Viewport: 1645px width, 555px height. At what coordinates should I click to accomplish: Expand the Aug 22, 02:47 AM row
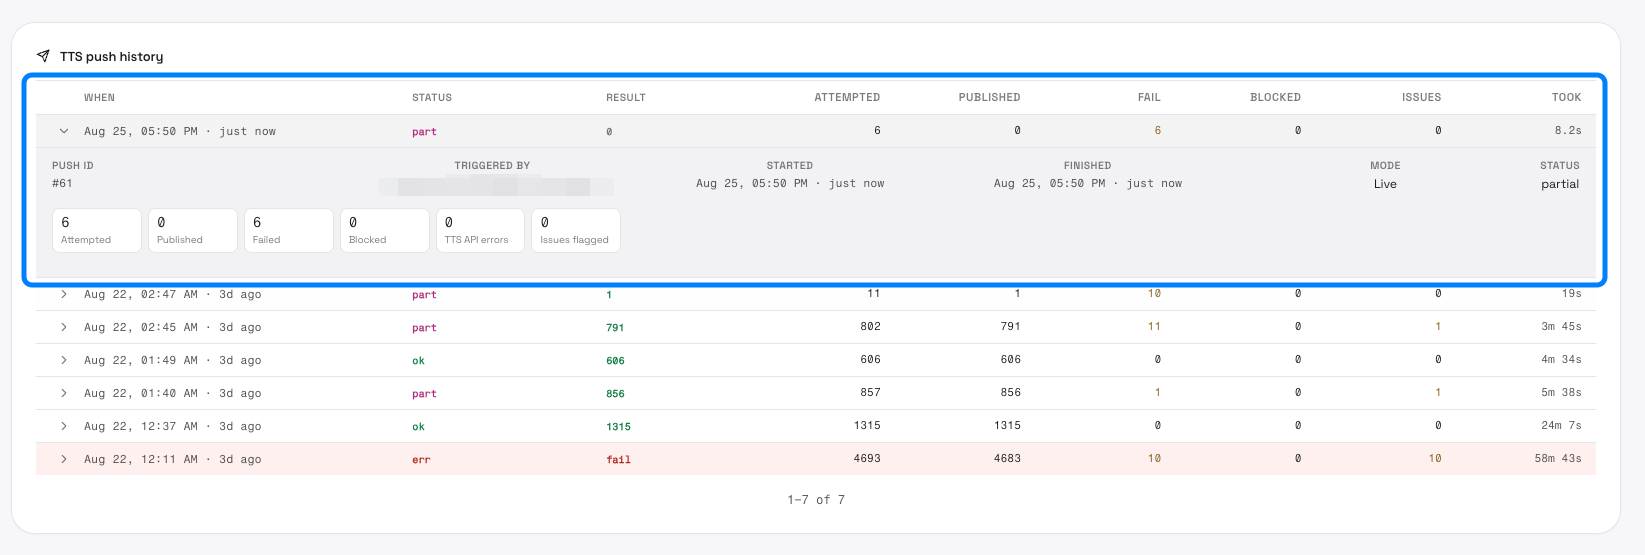tap(64, 295)
